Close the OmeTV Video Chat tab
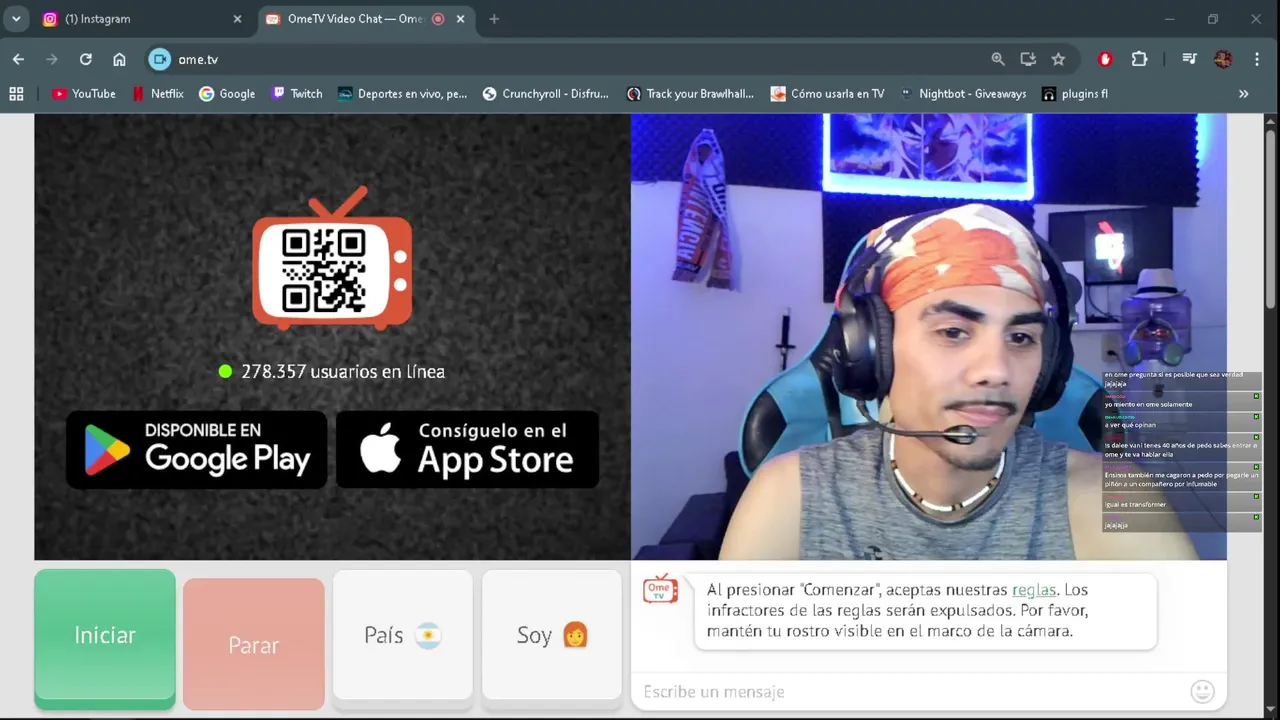 coord(462,19)
